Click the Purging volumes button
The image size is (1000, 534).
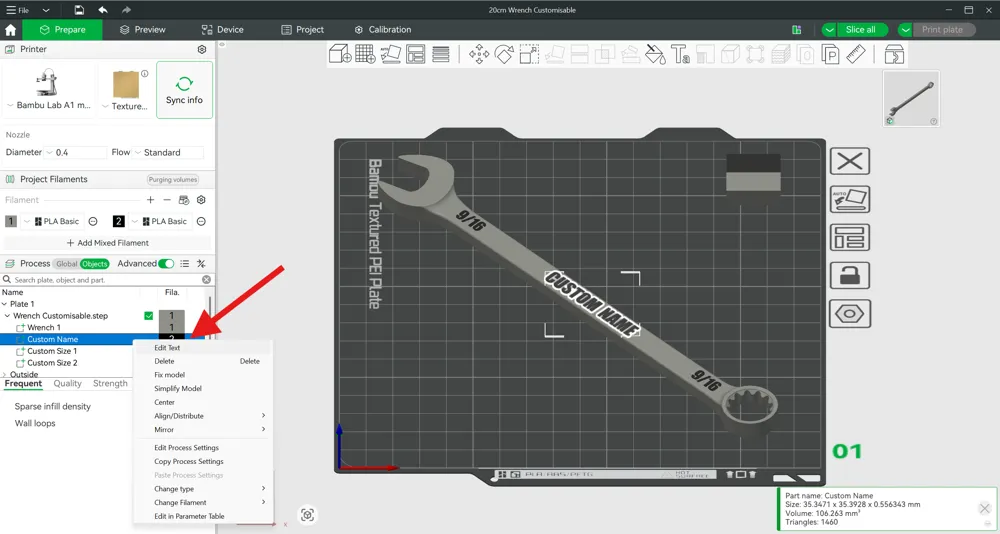tap(173, 180)
